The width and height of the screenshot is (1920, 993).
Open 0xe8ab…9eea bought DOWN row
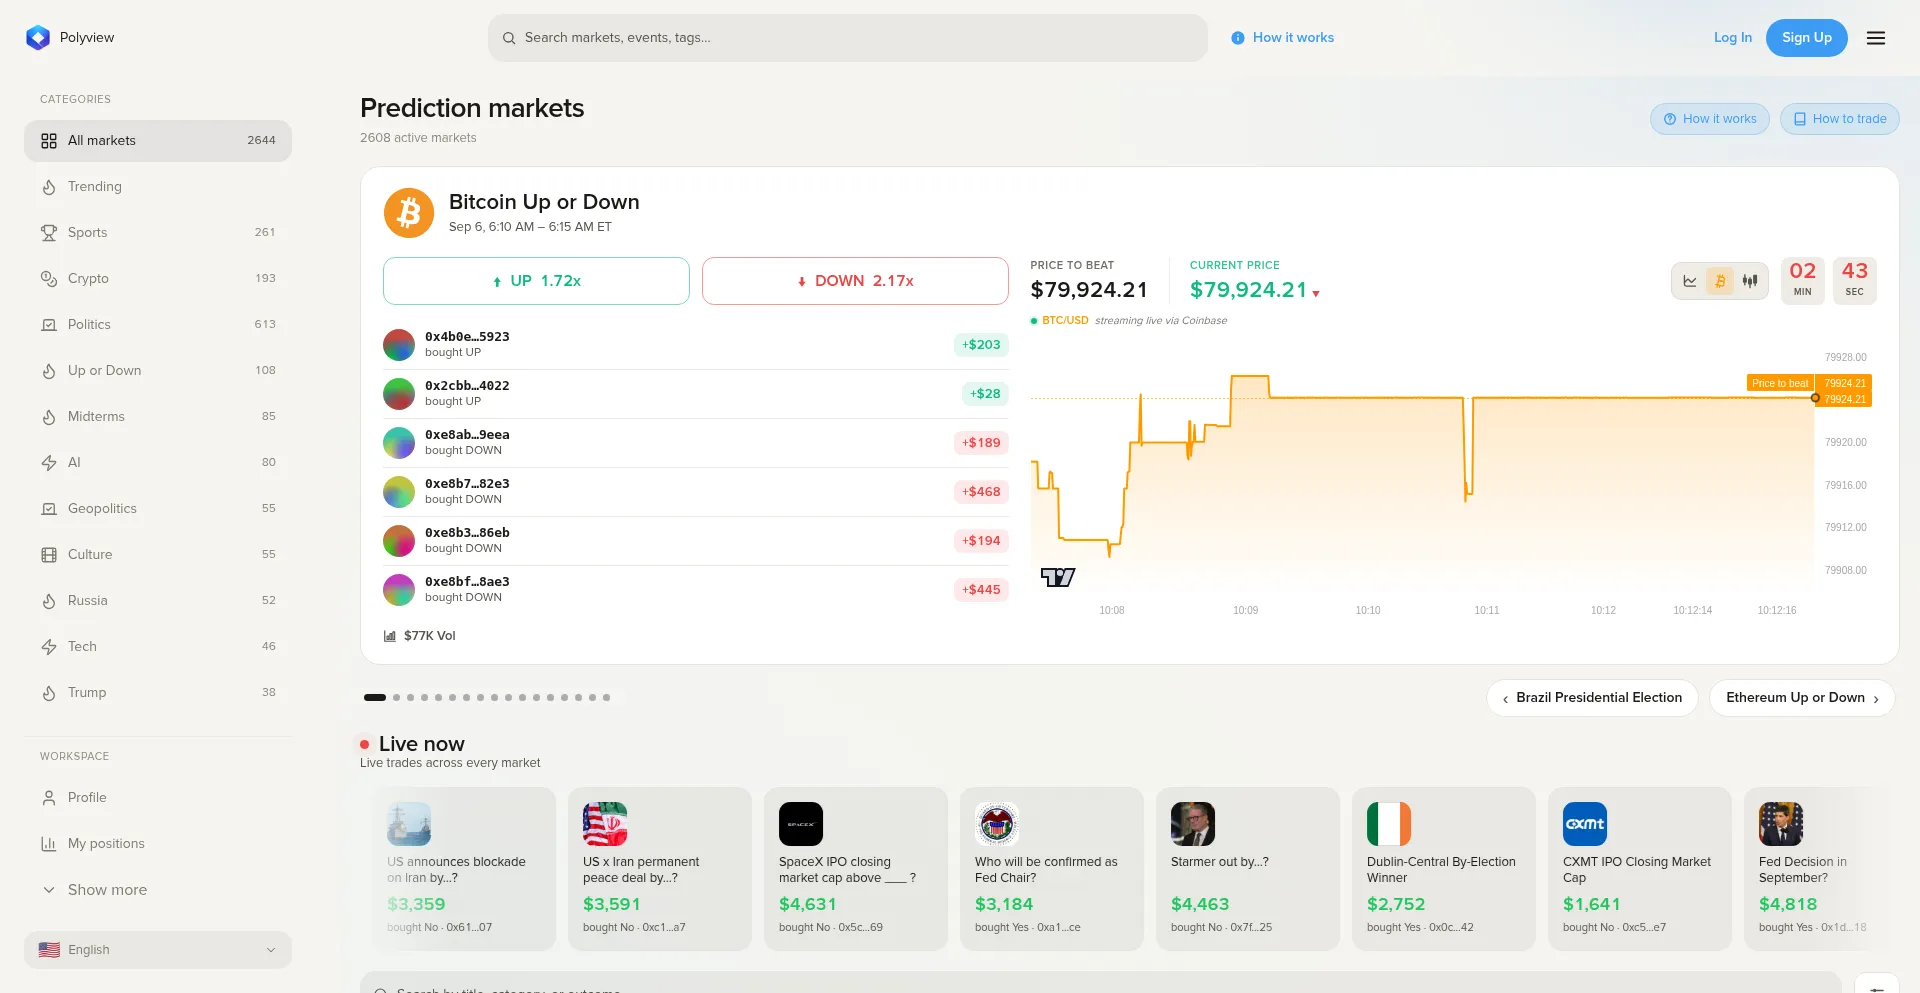(696, 443)
